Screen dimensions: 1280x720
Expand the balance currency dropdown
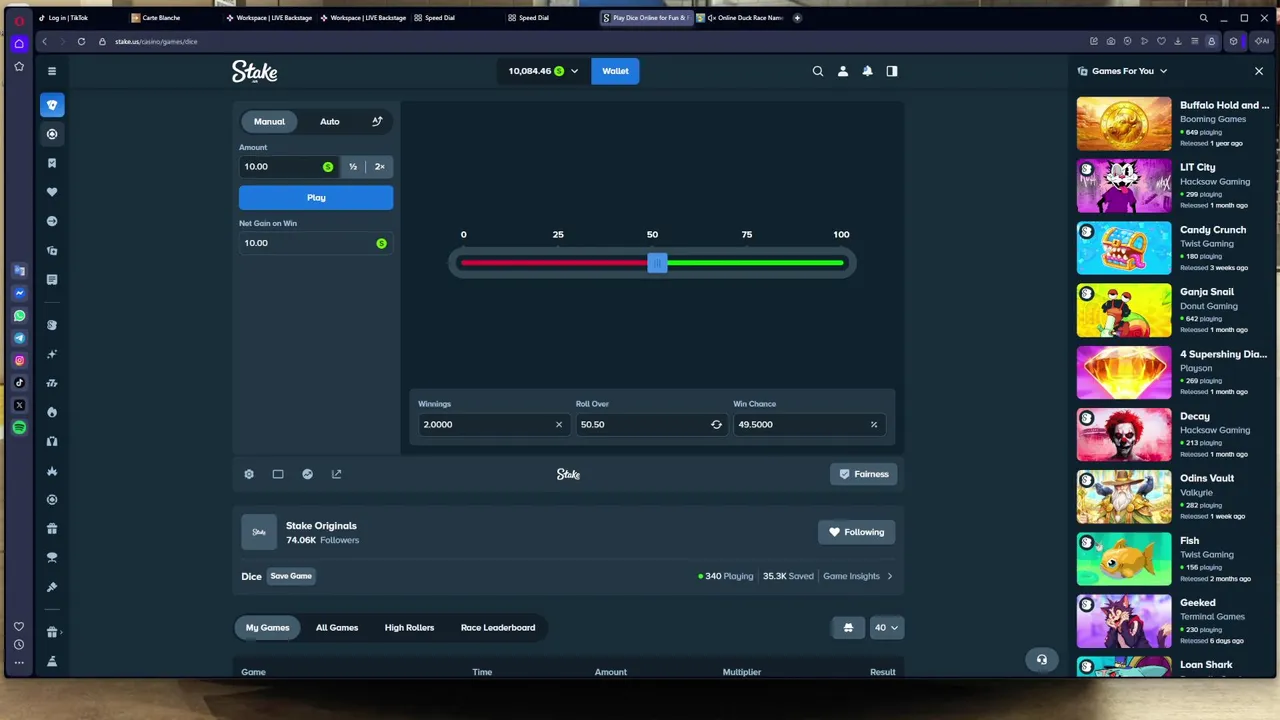pos(574,71)
